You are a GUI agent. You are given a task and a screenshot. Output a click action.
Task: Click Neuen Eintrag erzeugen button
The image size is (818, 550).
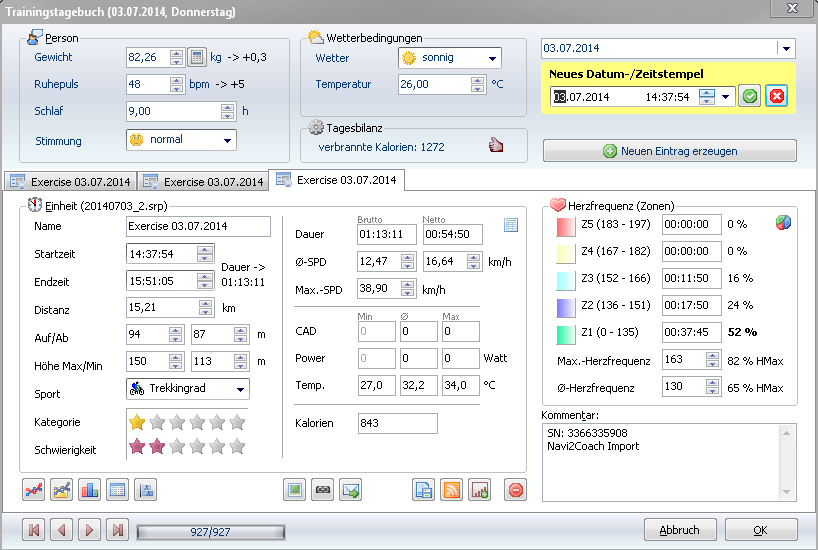670,151
